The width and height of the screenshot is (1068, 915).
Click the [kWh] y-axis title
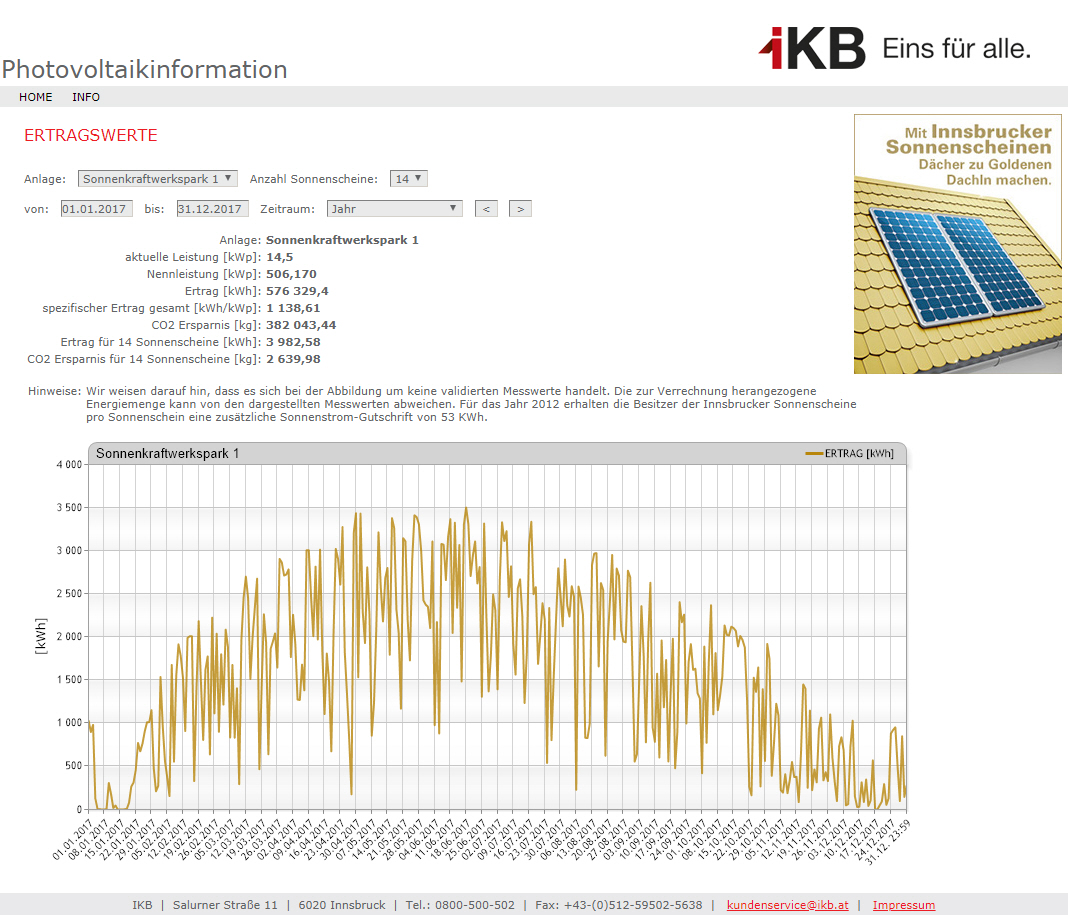(41, 636)
